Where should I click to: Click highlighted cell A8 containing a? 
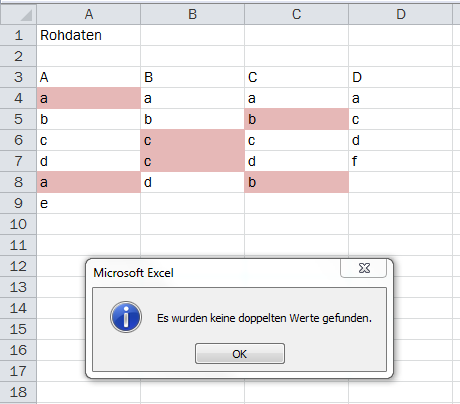[x=89, y=182]
